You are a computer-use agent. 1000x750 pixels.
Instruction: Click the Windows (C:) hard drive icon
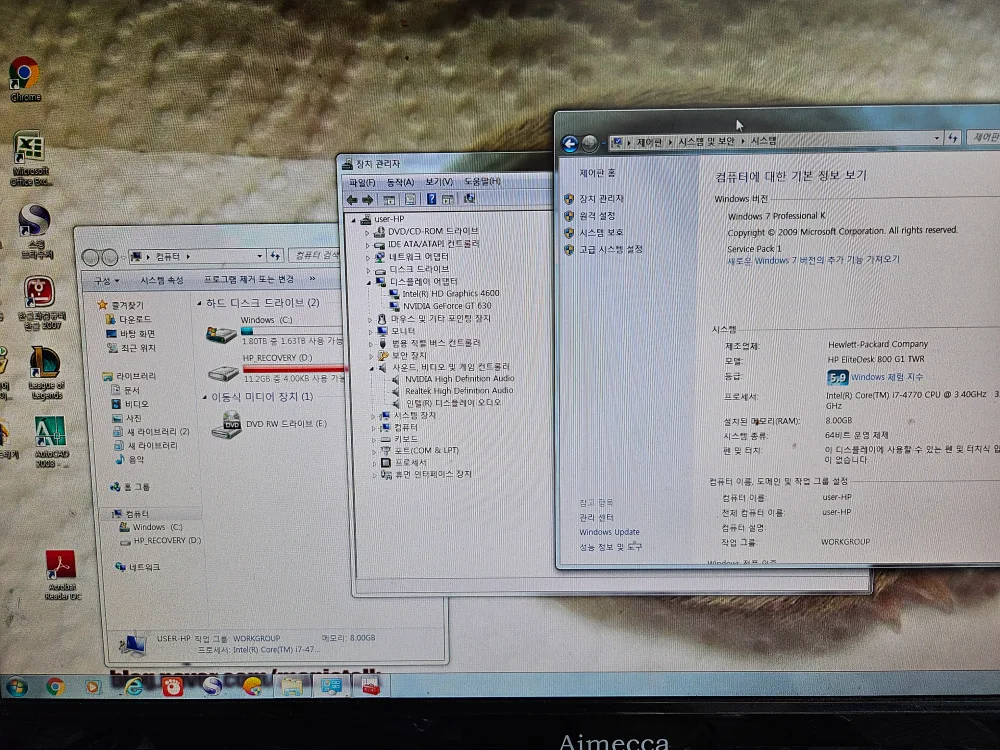pyautogui.click(x=221, y=334)
